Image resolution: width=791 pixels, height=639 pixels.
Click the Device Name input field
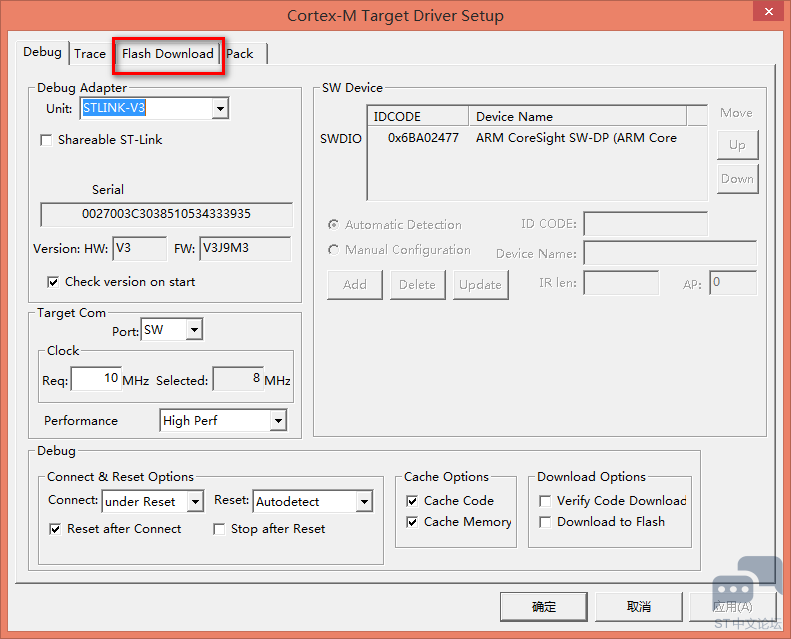coord(670,253)
